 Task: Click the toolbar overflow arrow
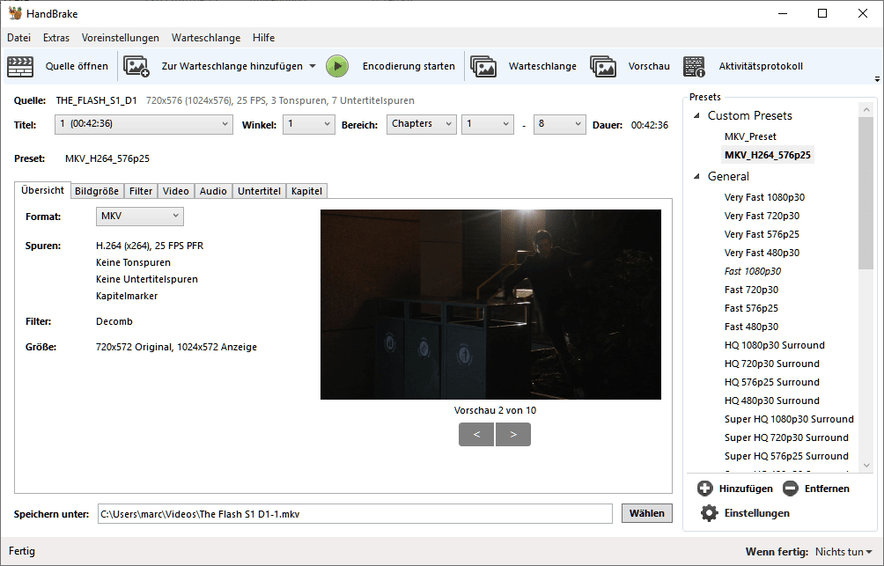click(877, 79)
